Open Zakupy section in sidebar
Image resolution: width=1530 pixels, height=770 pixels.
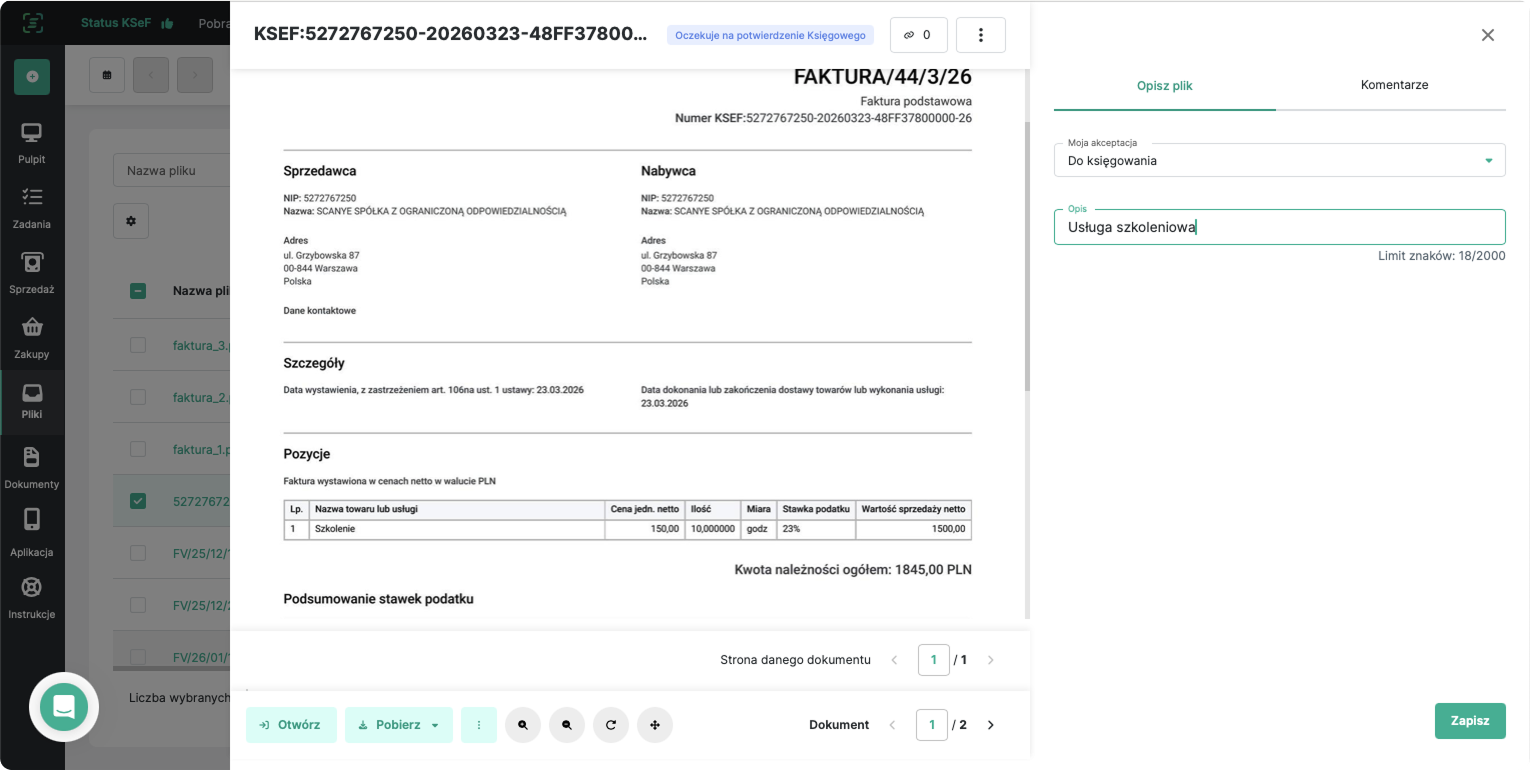tap(32, 338)
